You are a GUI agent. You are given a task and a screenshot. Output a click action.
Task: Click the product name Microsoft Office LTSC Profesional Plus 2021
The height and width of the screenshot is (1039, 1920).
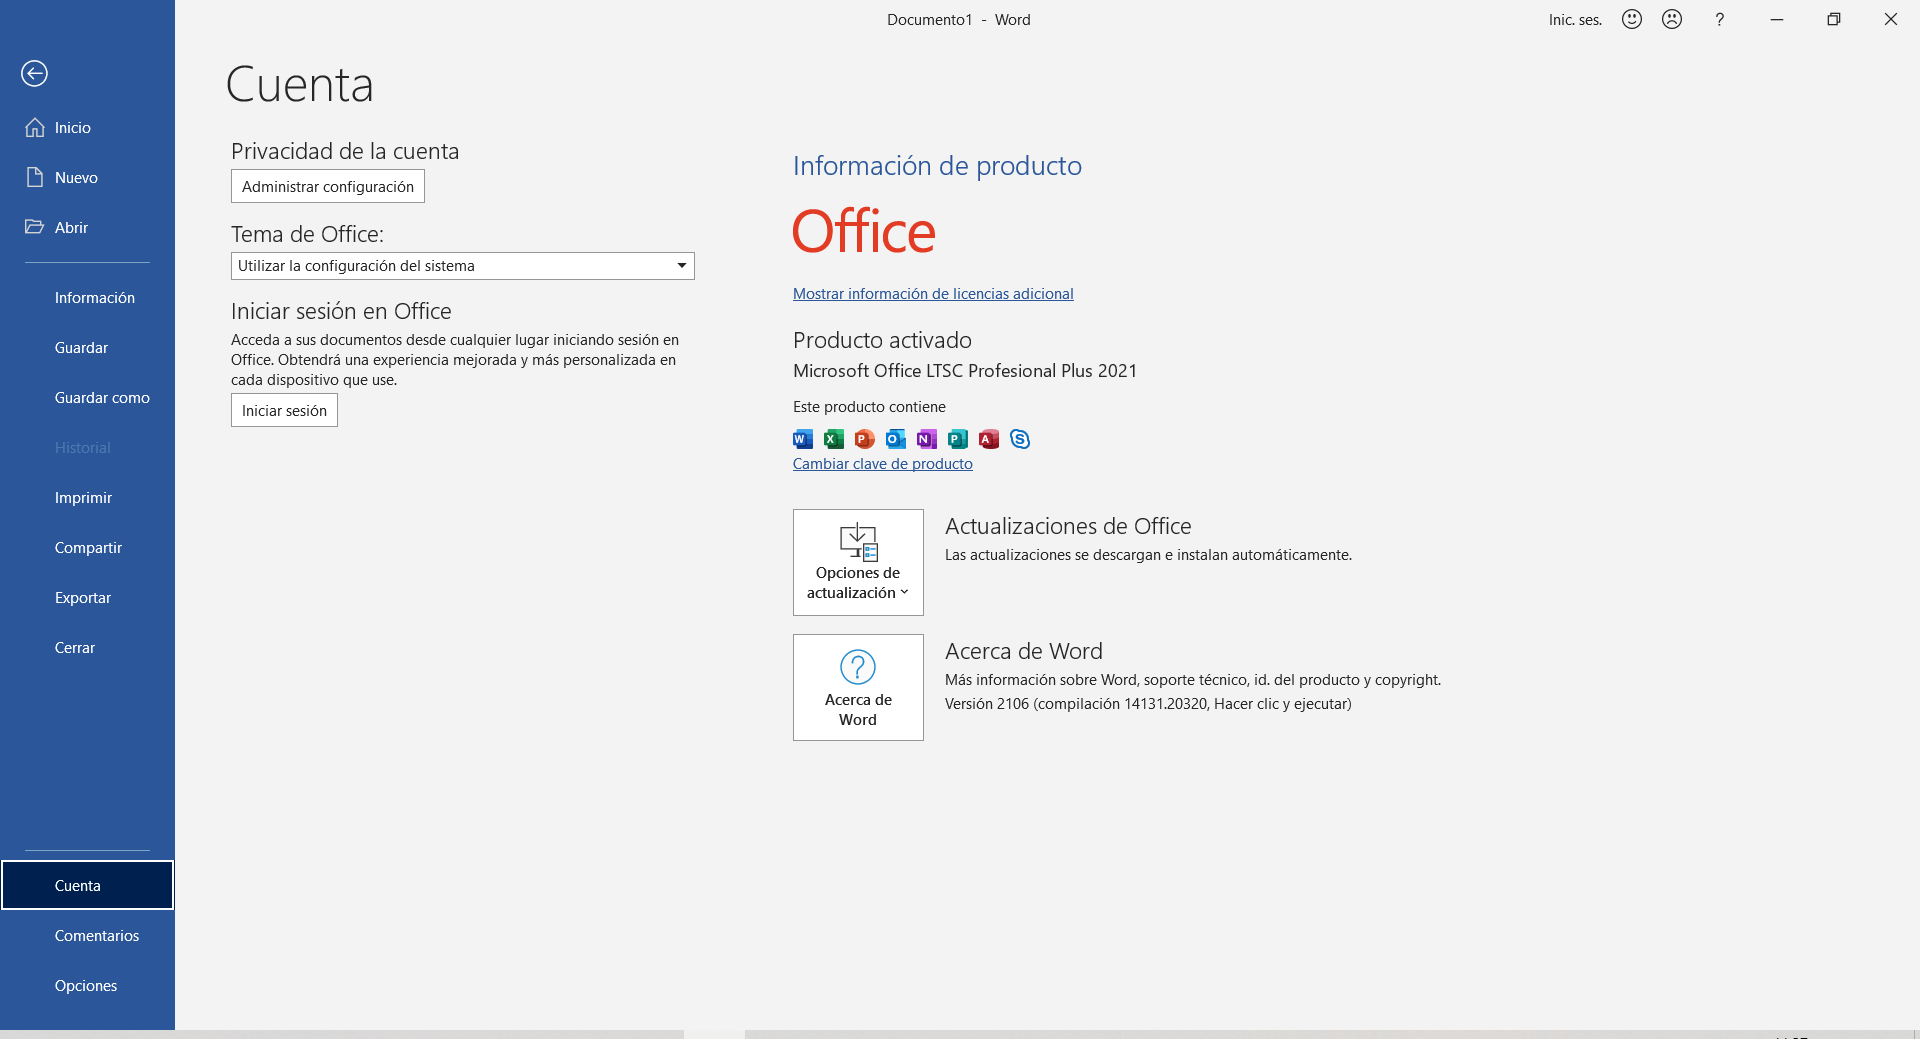(x=965, y=370)
